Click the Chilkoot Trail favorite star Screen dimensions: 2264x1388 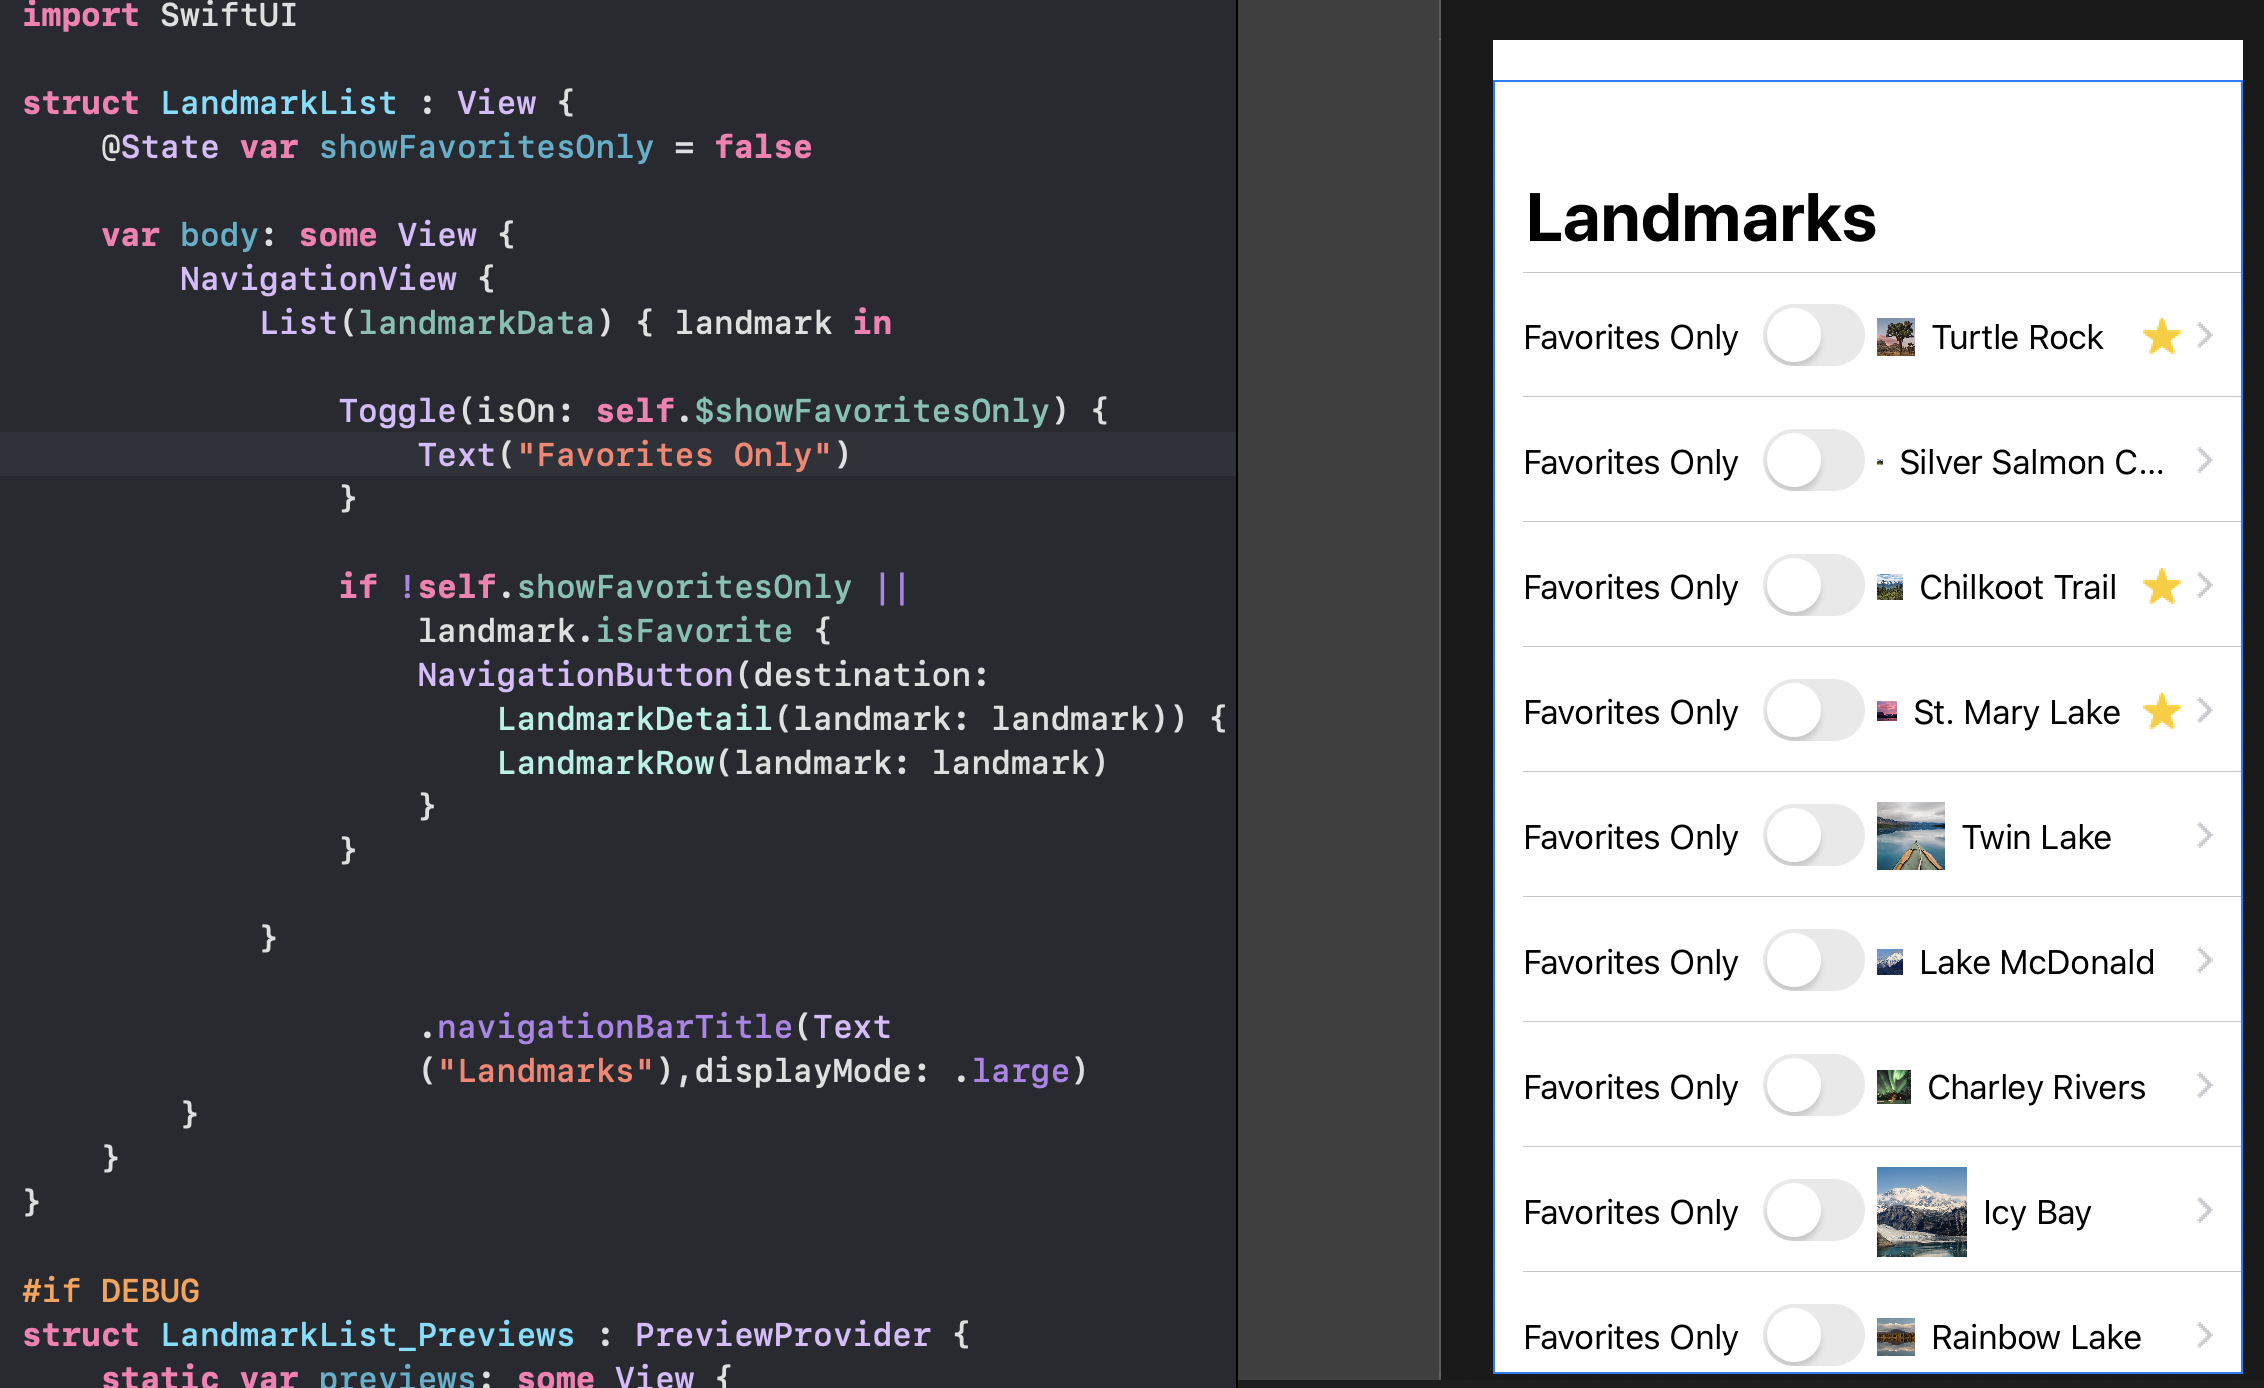coord(2161,587)
